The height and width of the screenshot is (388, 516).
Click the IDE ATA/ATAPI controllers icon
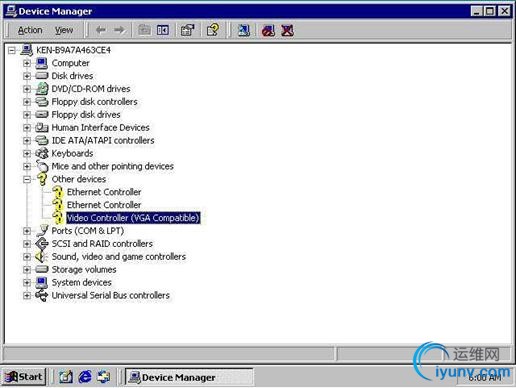click(42, 140)
